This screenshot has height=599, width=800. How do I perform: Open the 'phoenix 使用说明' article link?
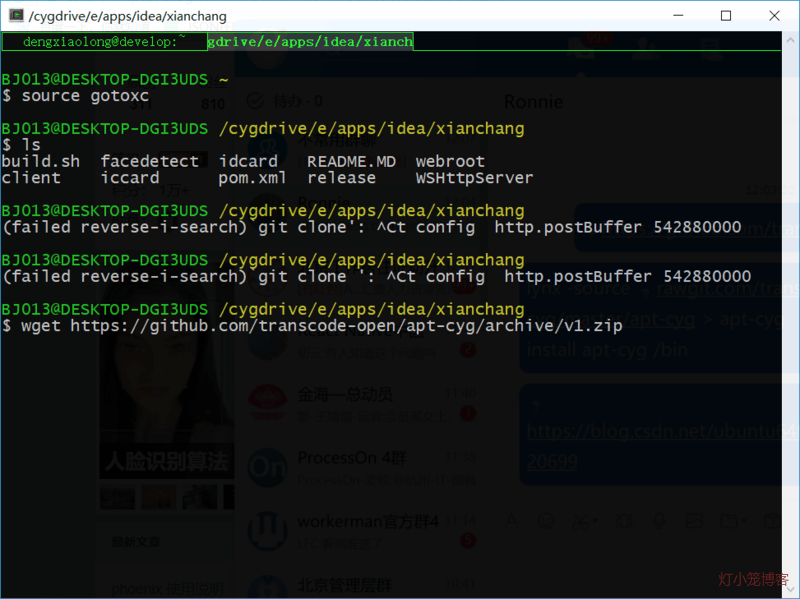click(x=167, y=589)
